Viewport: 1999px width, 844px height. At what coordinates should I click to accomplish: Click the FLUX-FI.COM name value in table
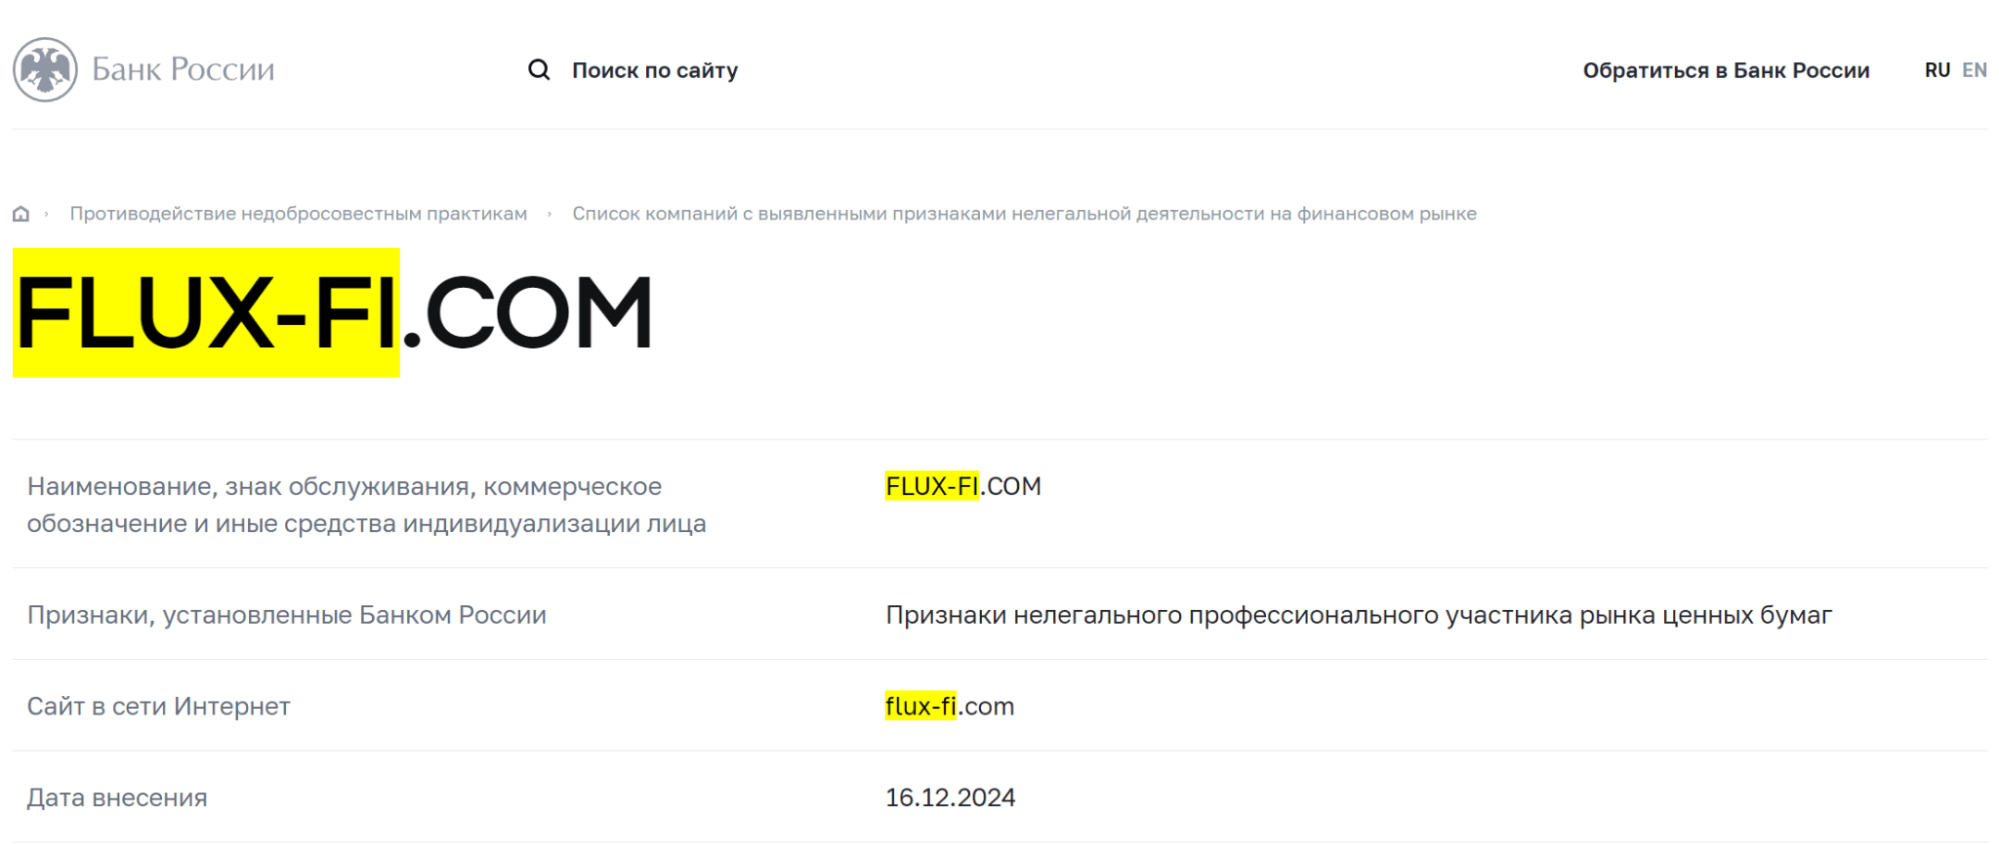point(963,486)
